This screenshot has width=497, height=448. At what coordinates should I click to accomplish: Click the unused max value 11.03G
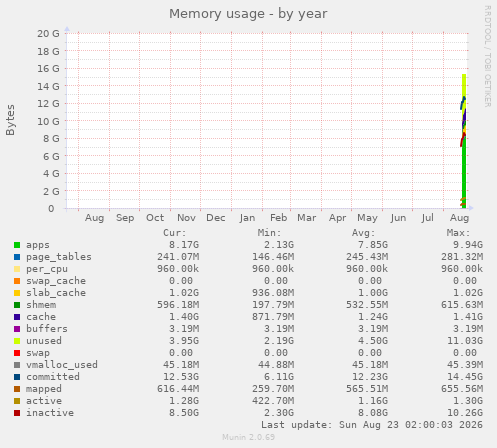click(465, 341)
